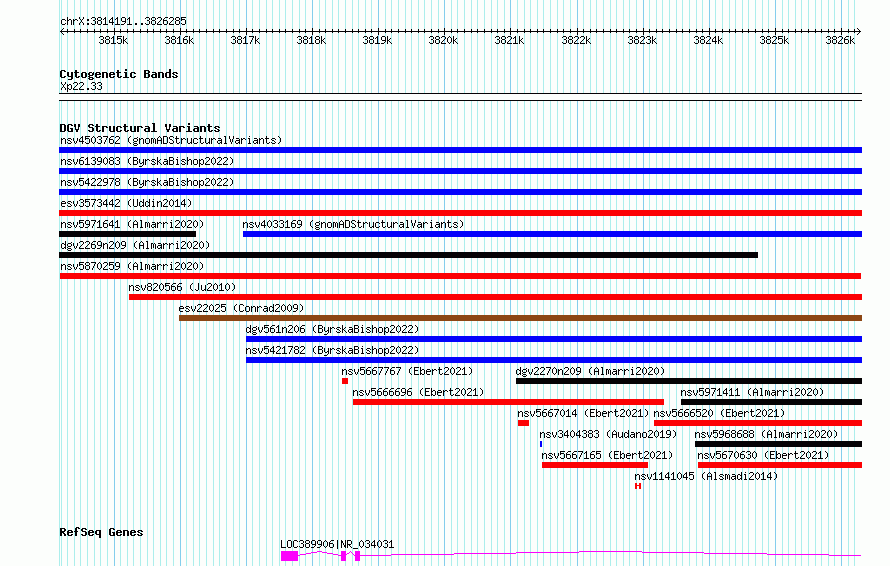Click the 3818k ruler tick label
This screenshot has height=566, width=890.
[311, 40]
